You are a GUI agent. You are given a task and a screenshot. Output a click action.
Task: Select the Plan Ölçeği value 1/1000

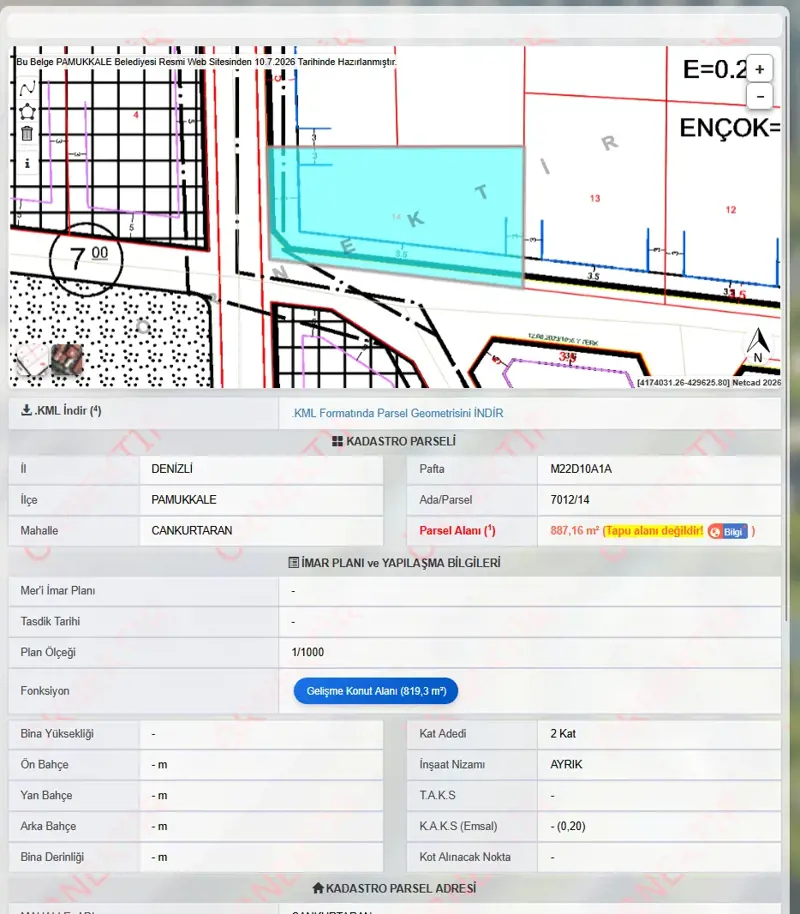[x=308, y=652]
